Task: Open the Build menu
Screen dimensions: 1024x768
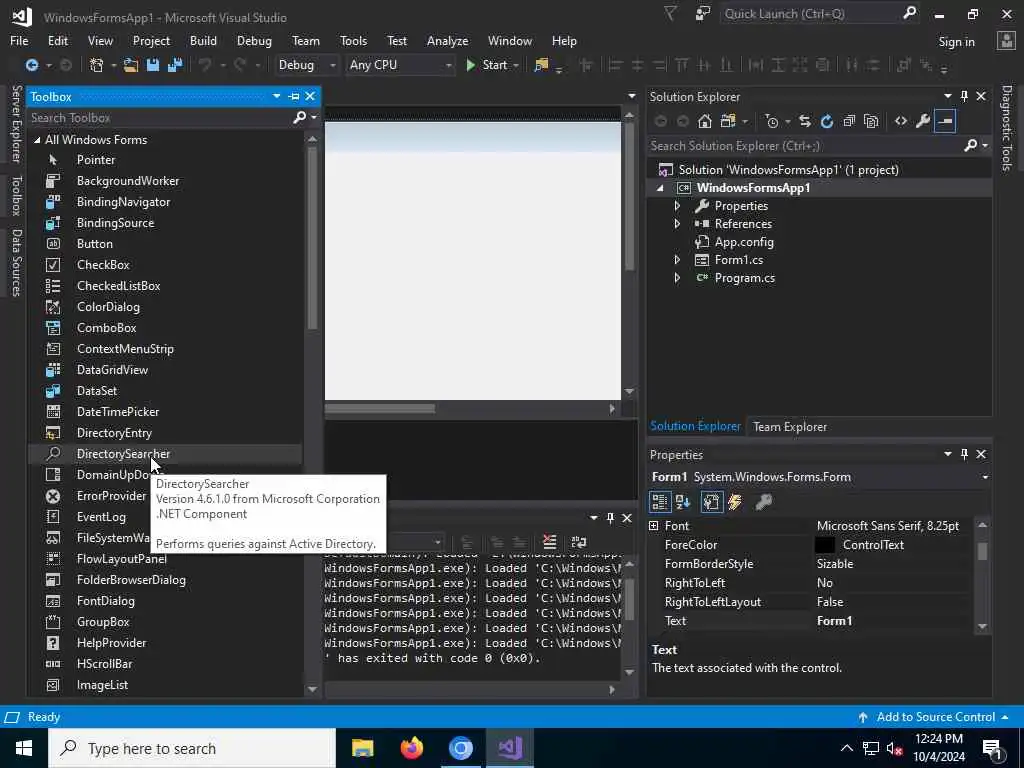Action: 203,41
